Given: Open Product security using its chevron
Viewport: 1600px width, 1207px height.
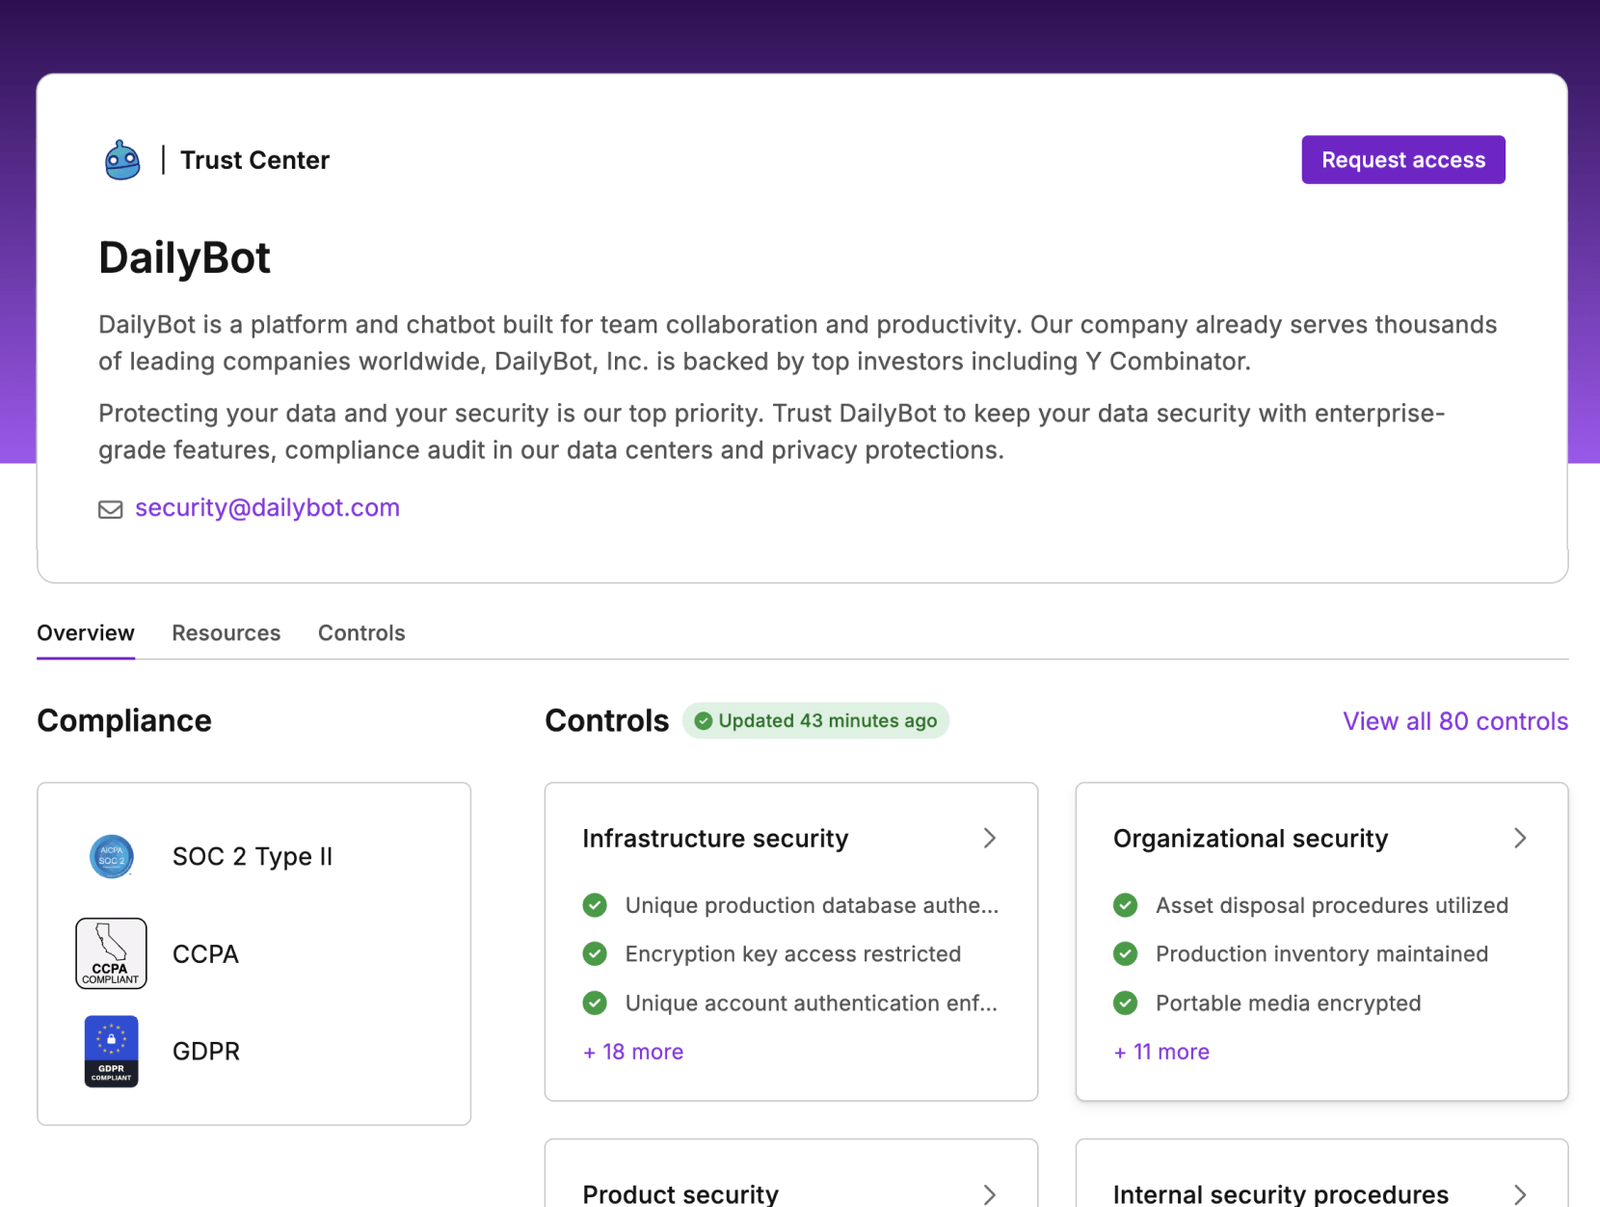Looking at the screenshot, I should tap(989, 1195).
